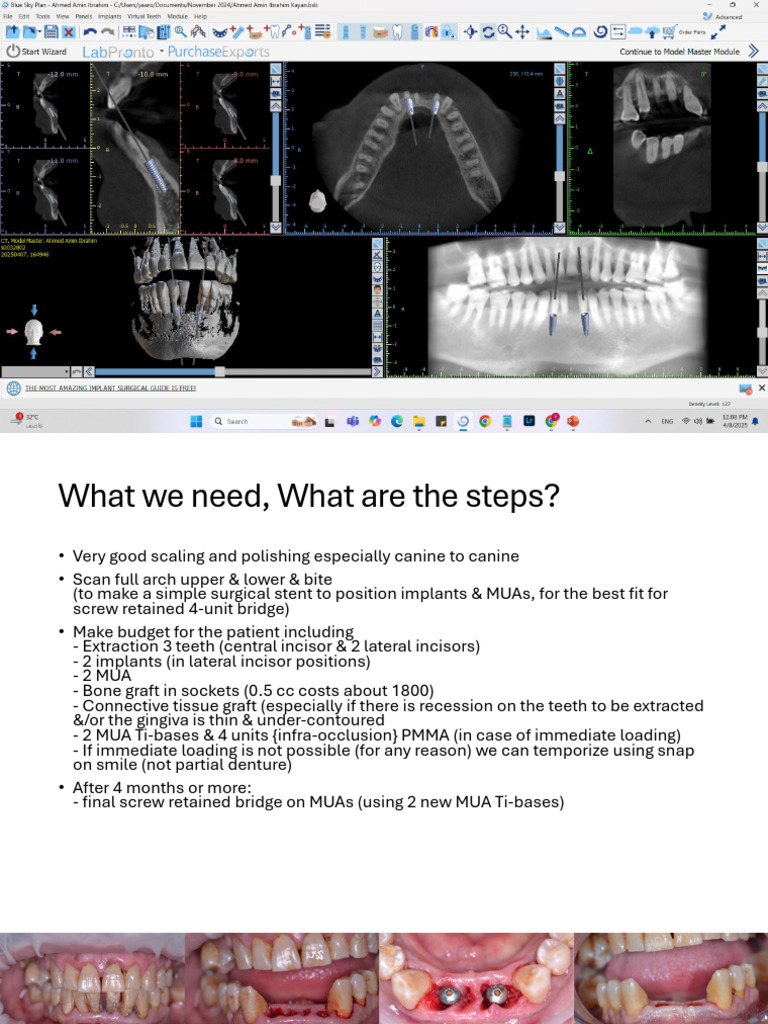Open dropdown arrow next to LabPronto

161,50
